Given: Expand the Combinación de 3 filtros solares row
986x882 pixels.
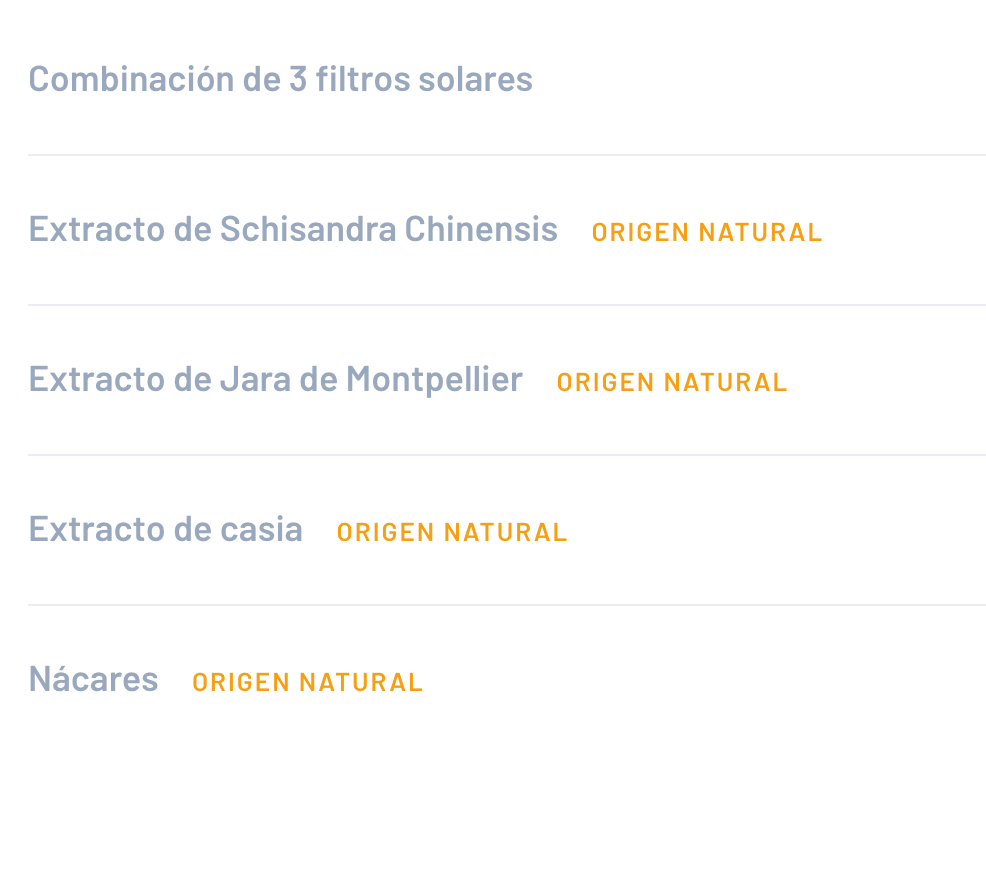Looking at the screenshot, I should tap(760, 80).
